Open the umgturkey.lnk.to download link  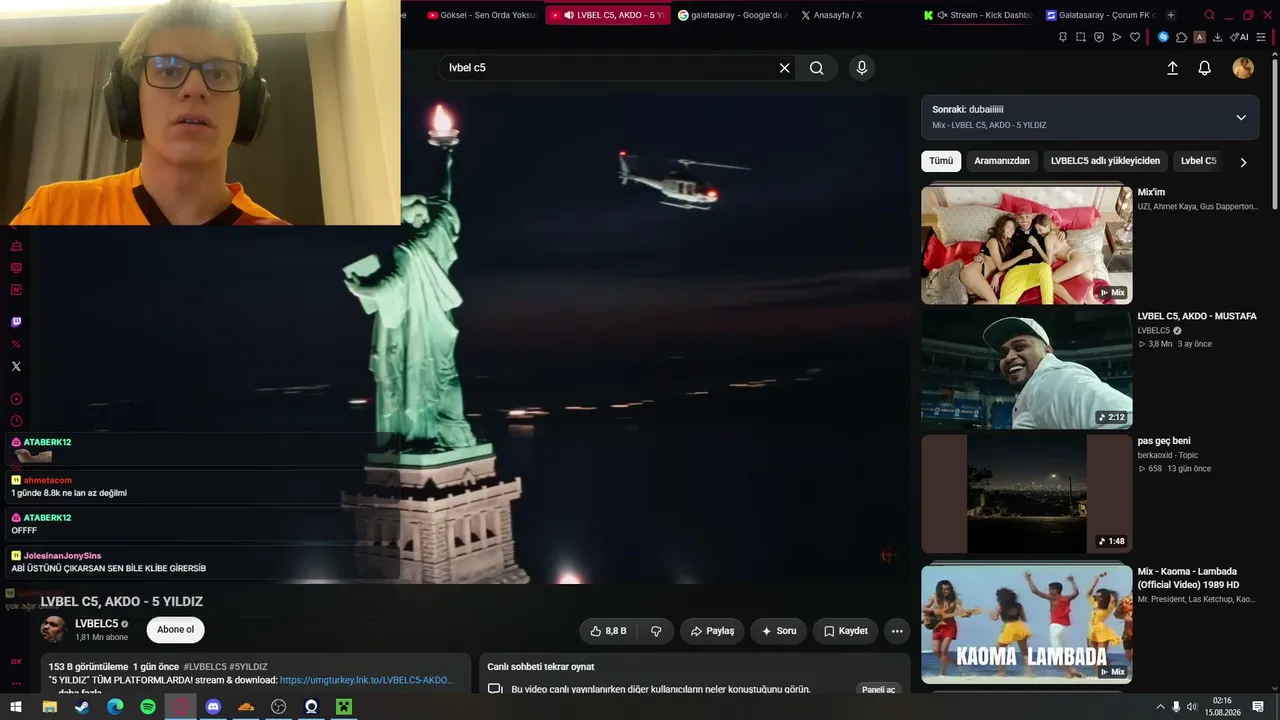click(x=366, y=680)
